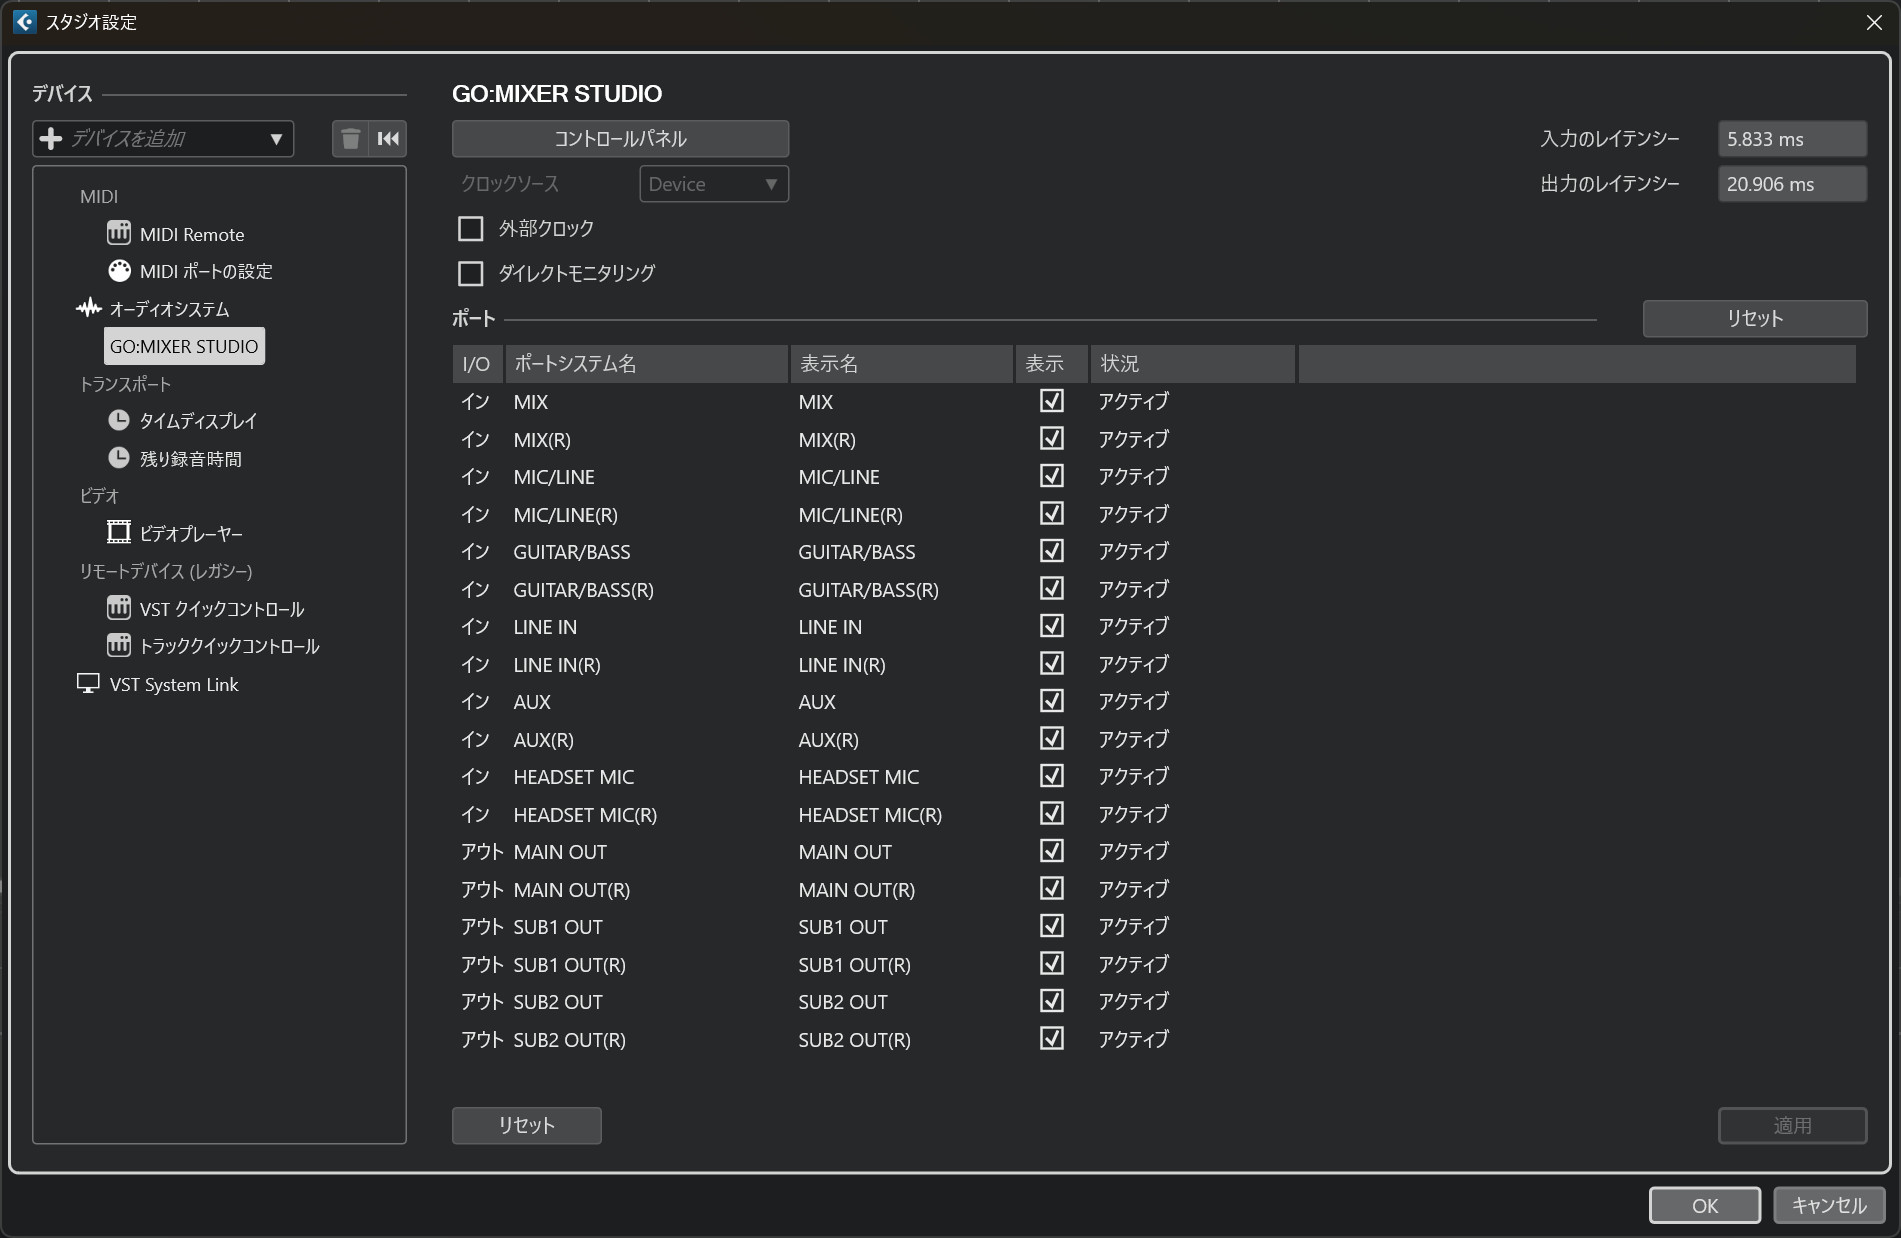Click the VST System Link monitor icon
The width and height of the screenshot is (1901, 1238).
[88, 684]
